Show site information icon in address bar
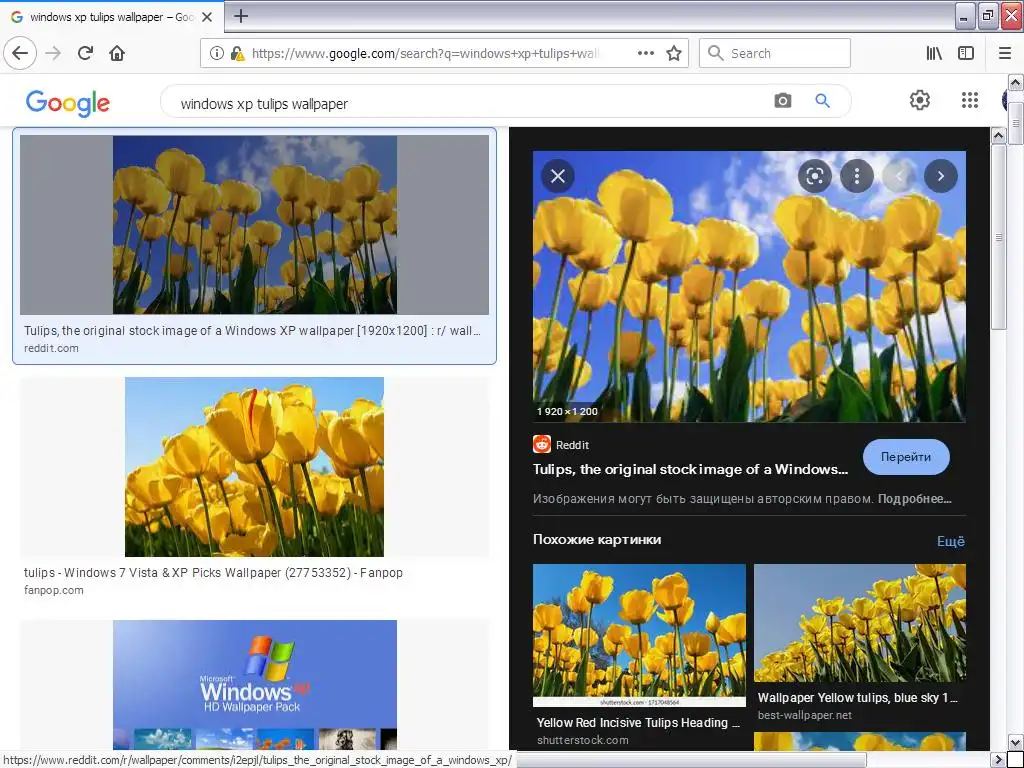Image resolution: width=1024 pixels, height=768 pixels. tap(216, 54)
